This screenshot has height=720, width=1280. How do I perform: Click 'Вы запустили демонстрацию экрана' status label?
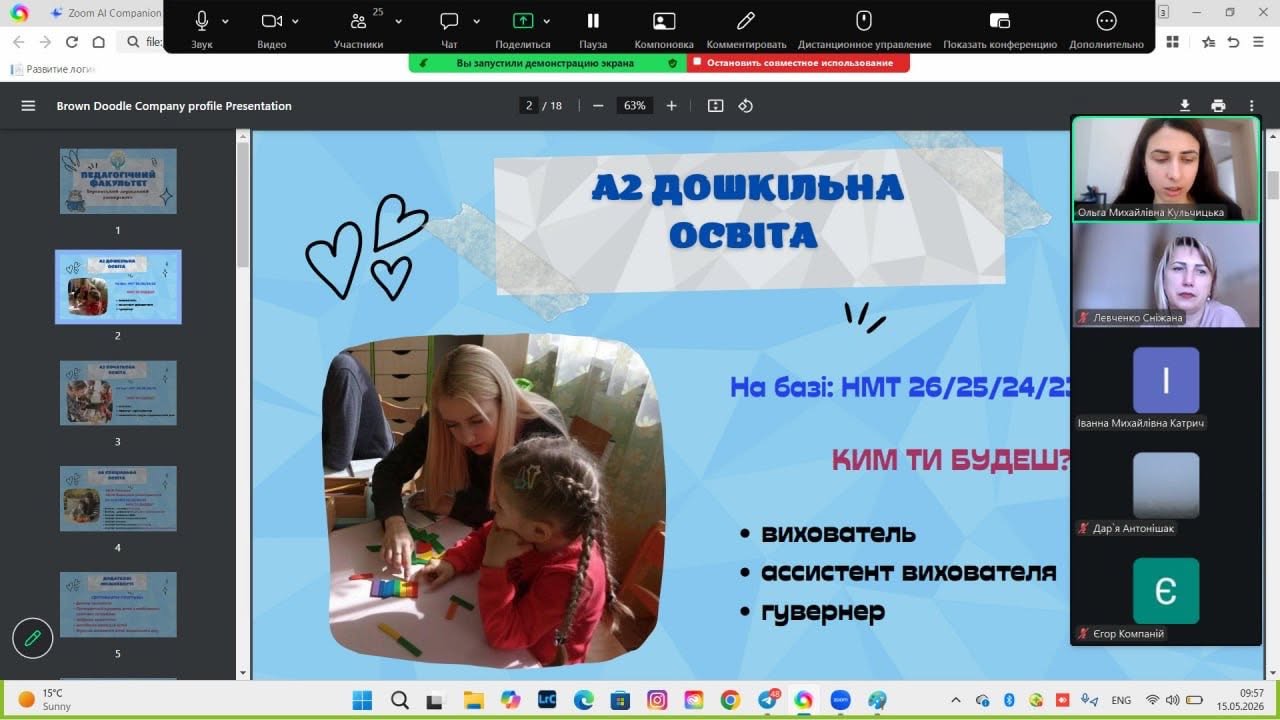545,63
